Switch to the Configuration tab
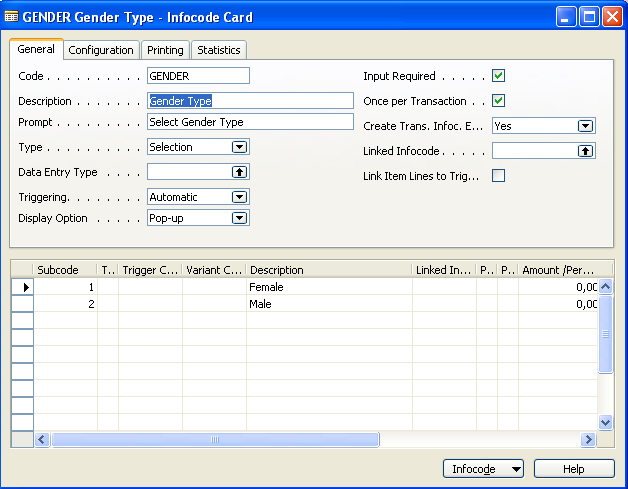628x489 pixels. (101, 50)
